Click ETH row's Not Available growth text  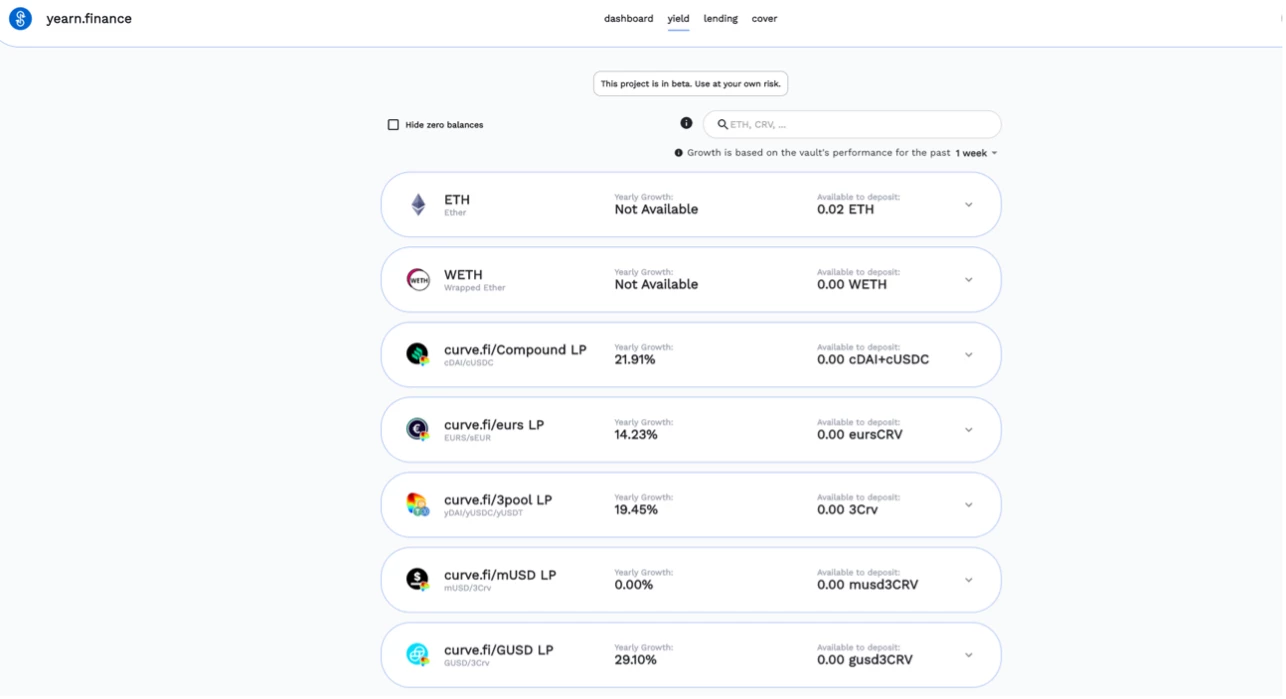click(656, 210)
